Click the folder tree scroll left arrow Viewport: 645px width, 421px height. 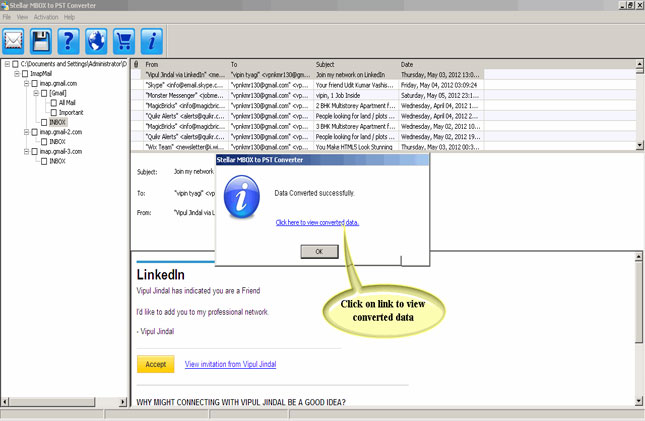coord(5,402)
